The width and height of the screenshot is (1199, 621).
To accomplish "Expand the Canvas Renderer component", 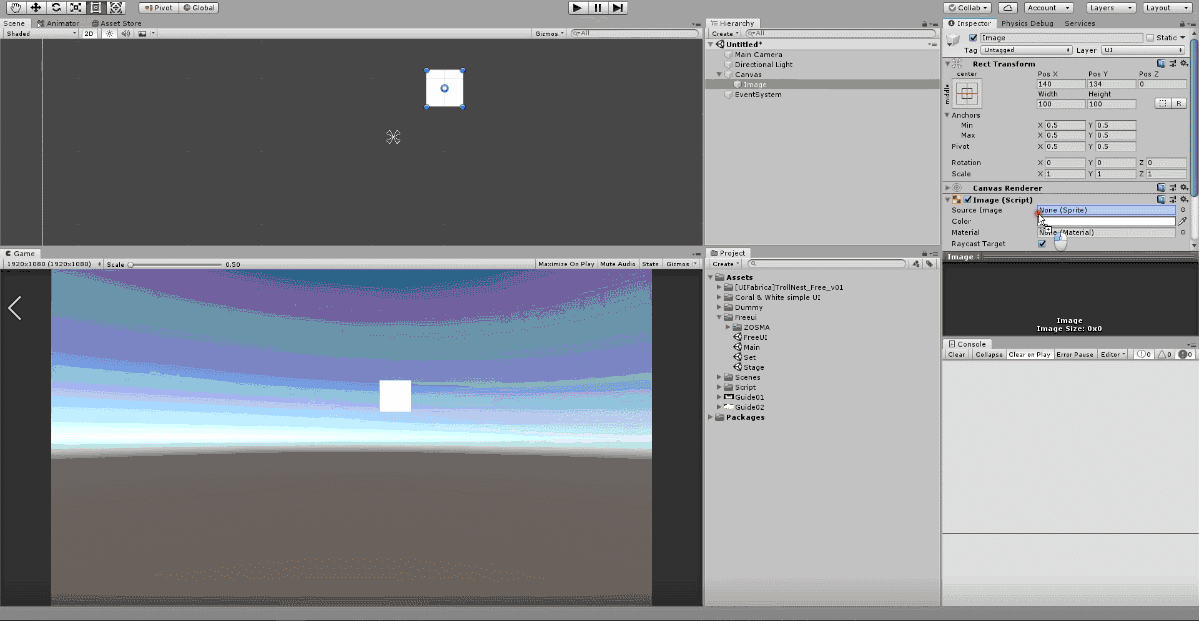I will point(948,188).
